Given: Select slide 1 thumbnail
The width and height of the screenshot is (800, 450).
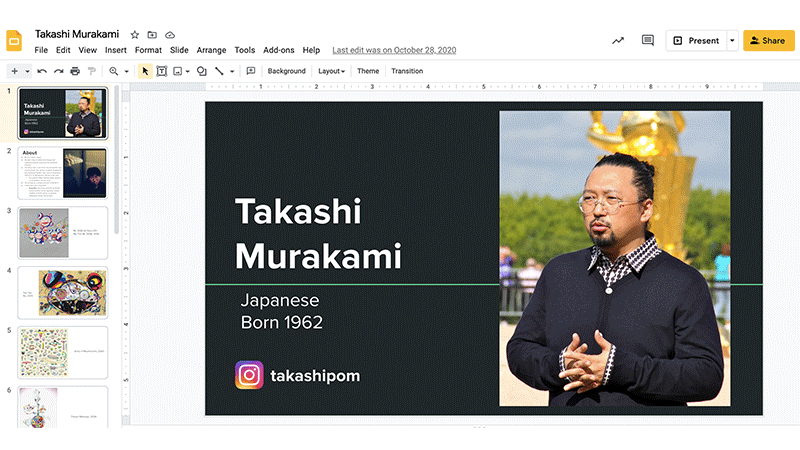Looking at the screenshot, I should point(63,113).
